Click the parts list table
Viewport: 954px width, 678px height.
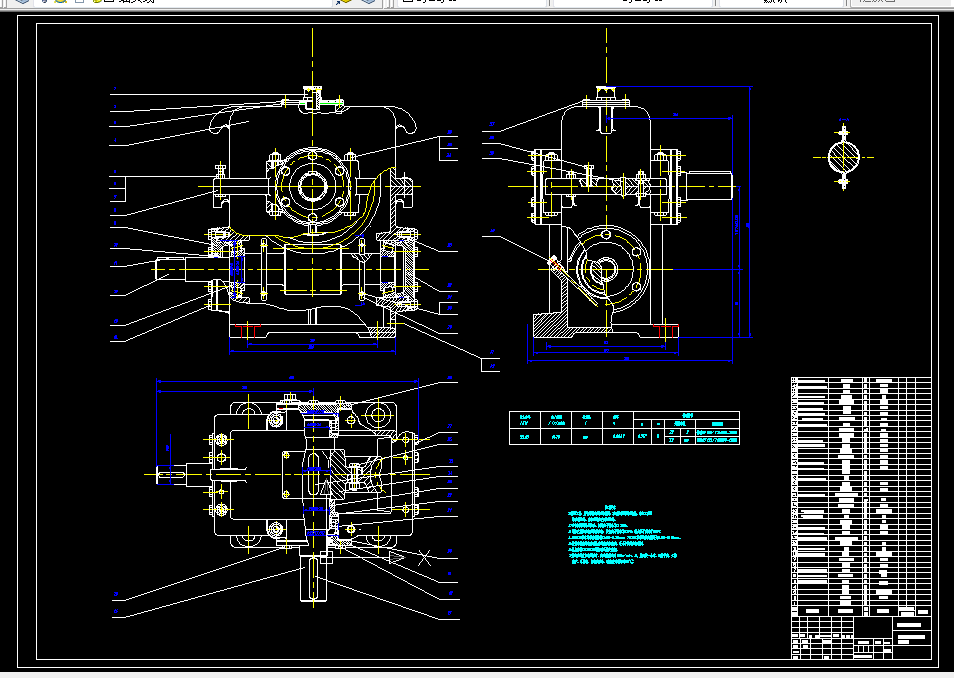[x=861, y=497]
